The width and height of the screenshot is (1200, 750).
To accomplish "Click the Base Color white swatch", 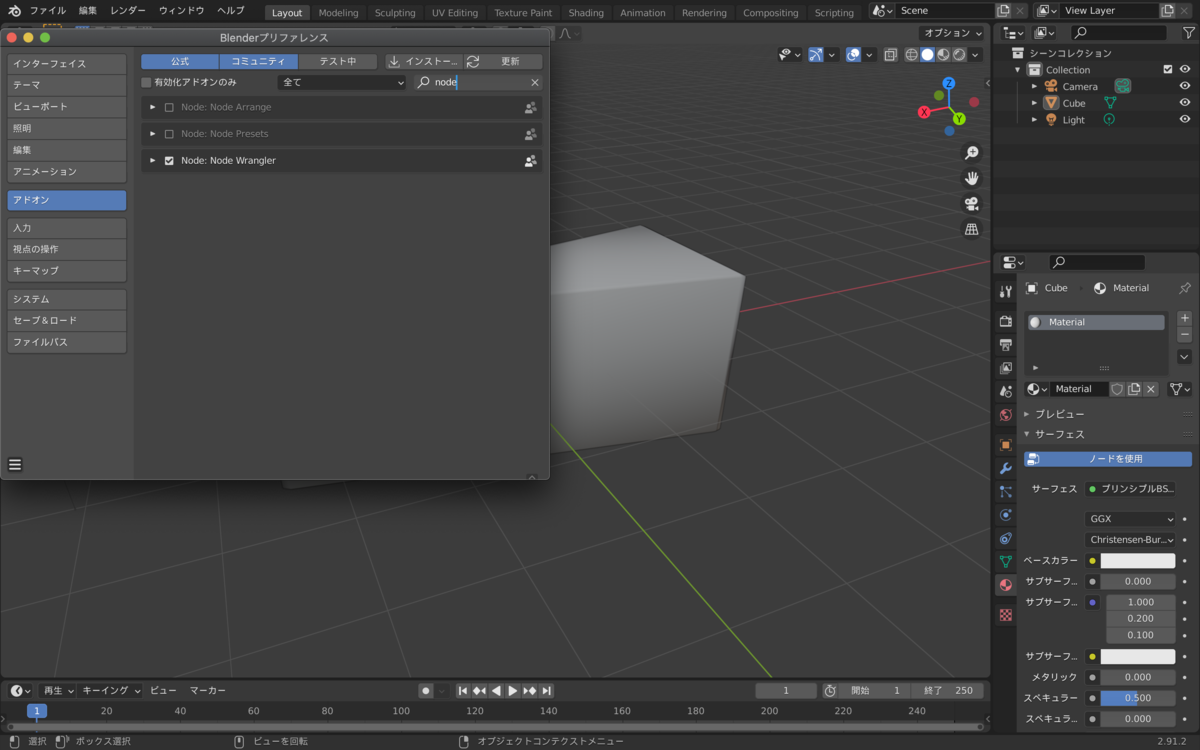I will click(x=1138, y=561).
